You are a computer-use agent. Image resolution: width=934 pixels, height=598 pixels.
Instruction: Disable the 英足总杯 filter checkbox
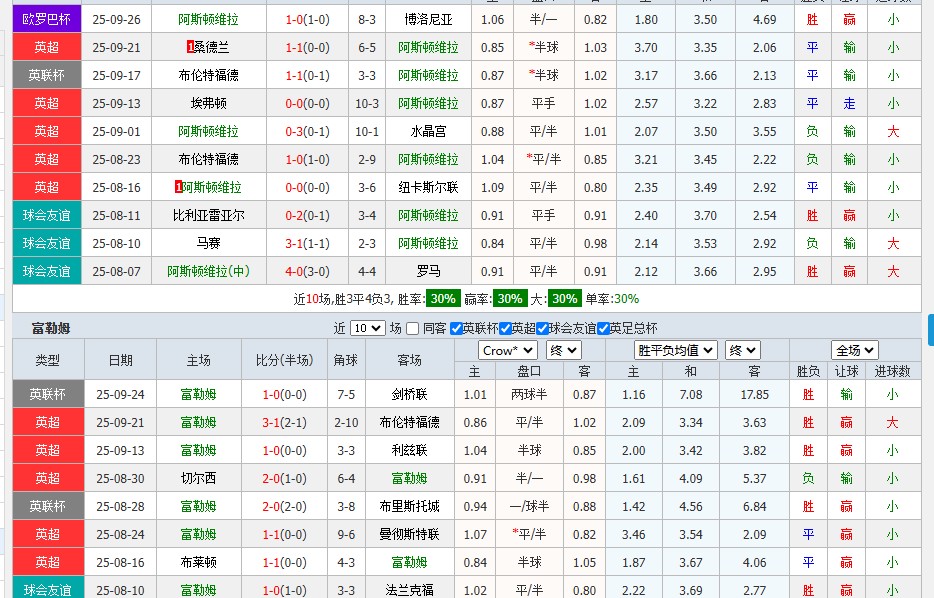tap(604, 330)
